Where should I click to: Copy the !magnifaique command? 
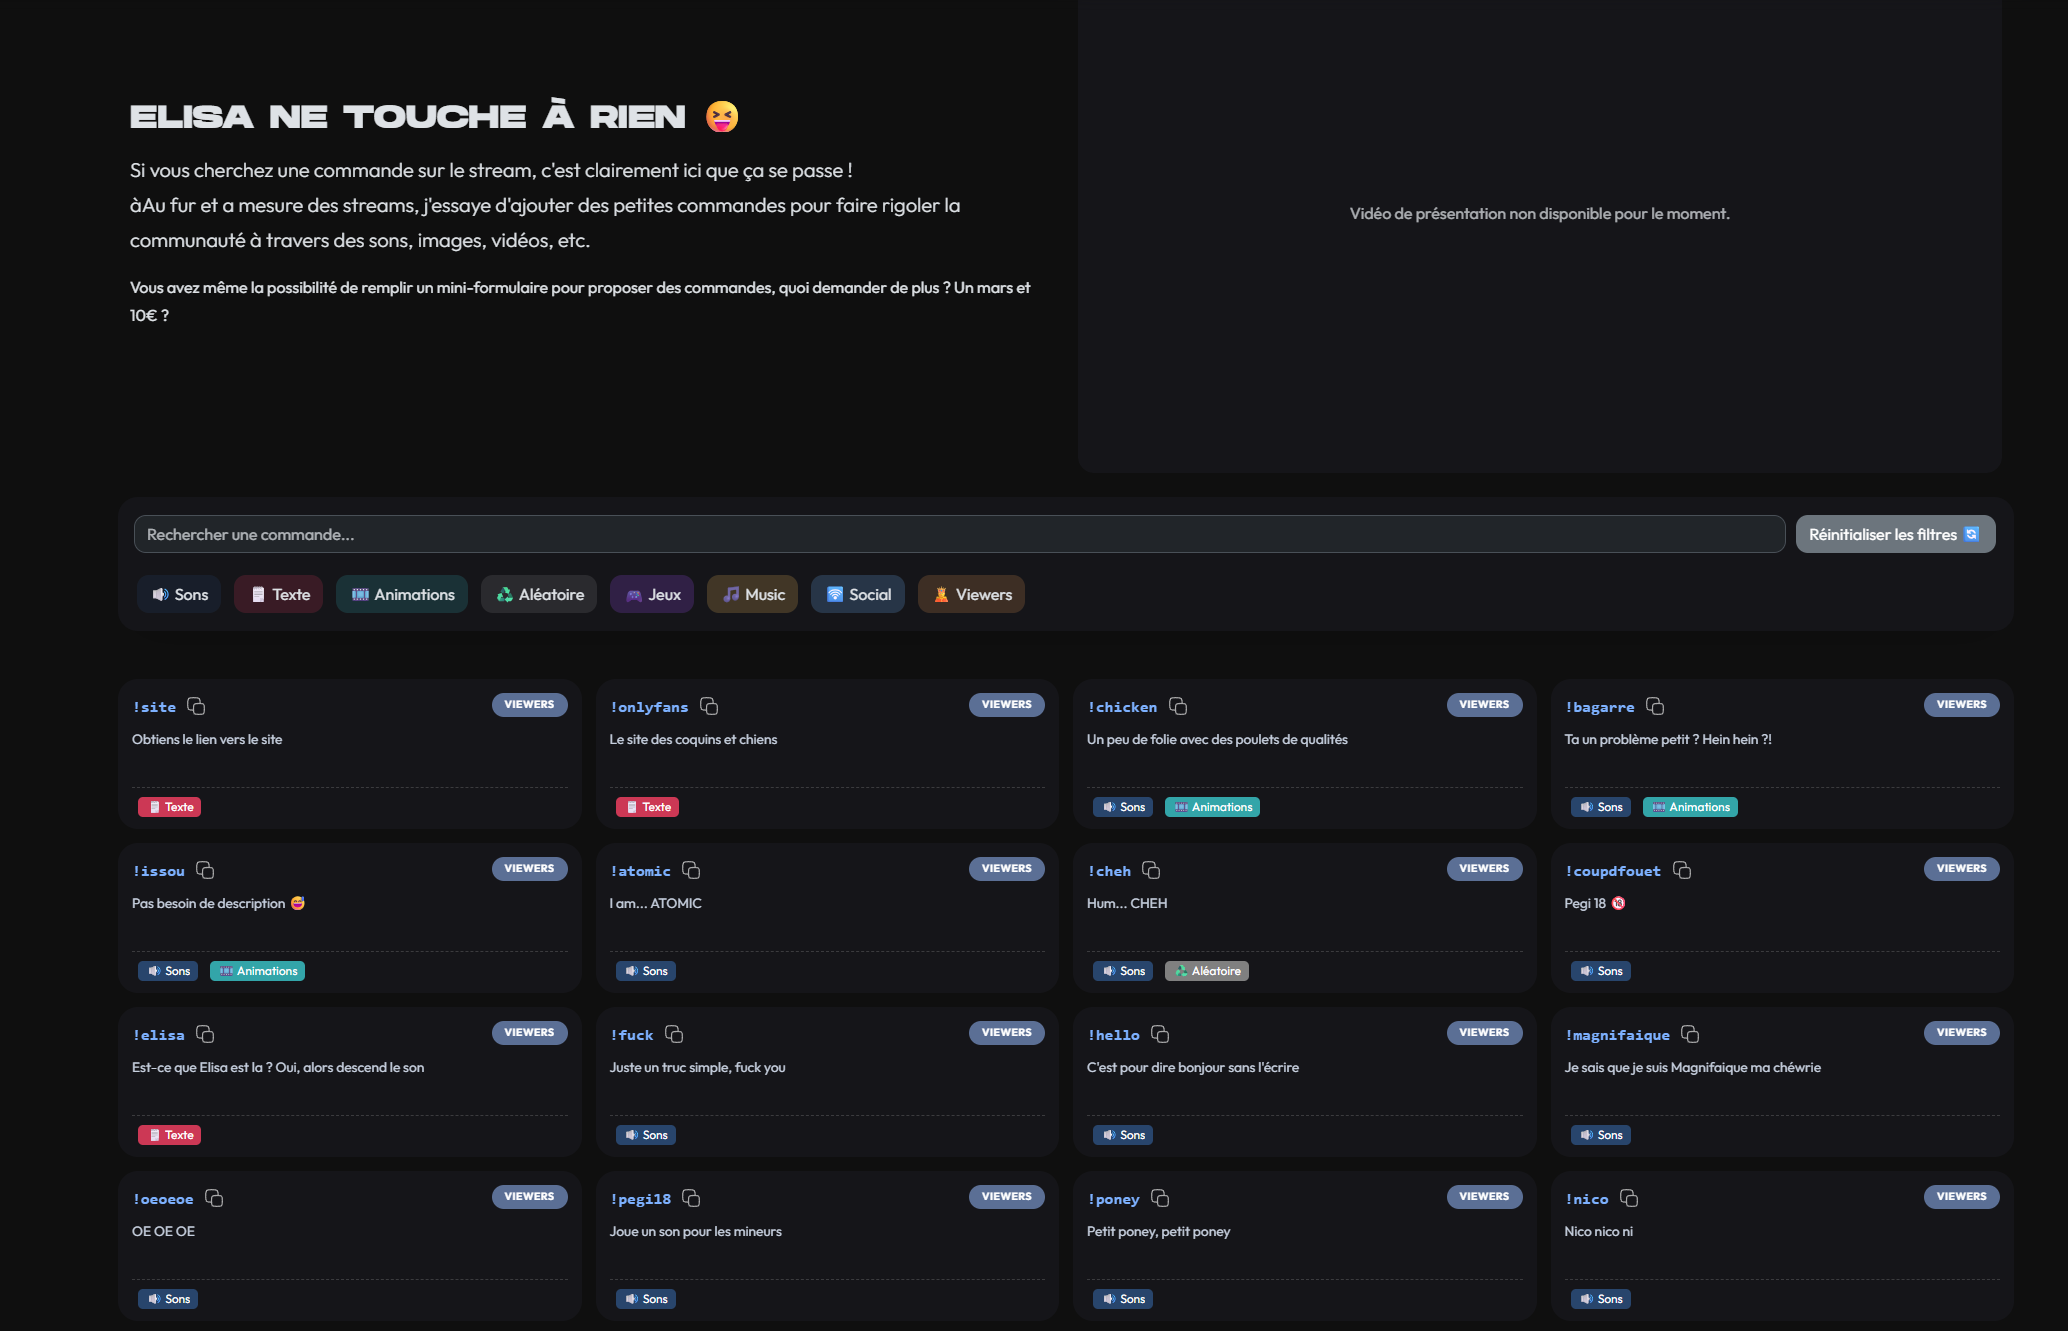pyautogui.click(x=1690, y=1034)
